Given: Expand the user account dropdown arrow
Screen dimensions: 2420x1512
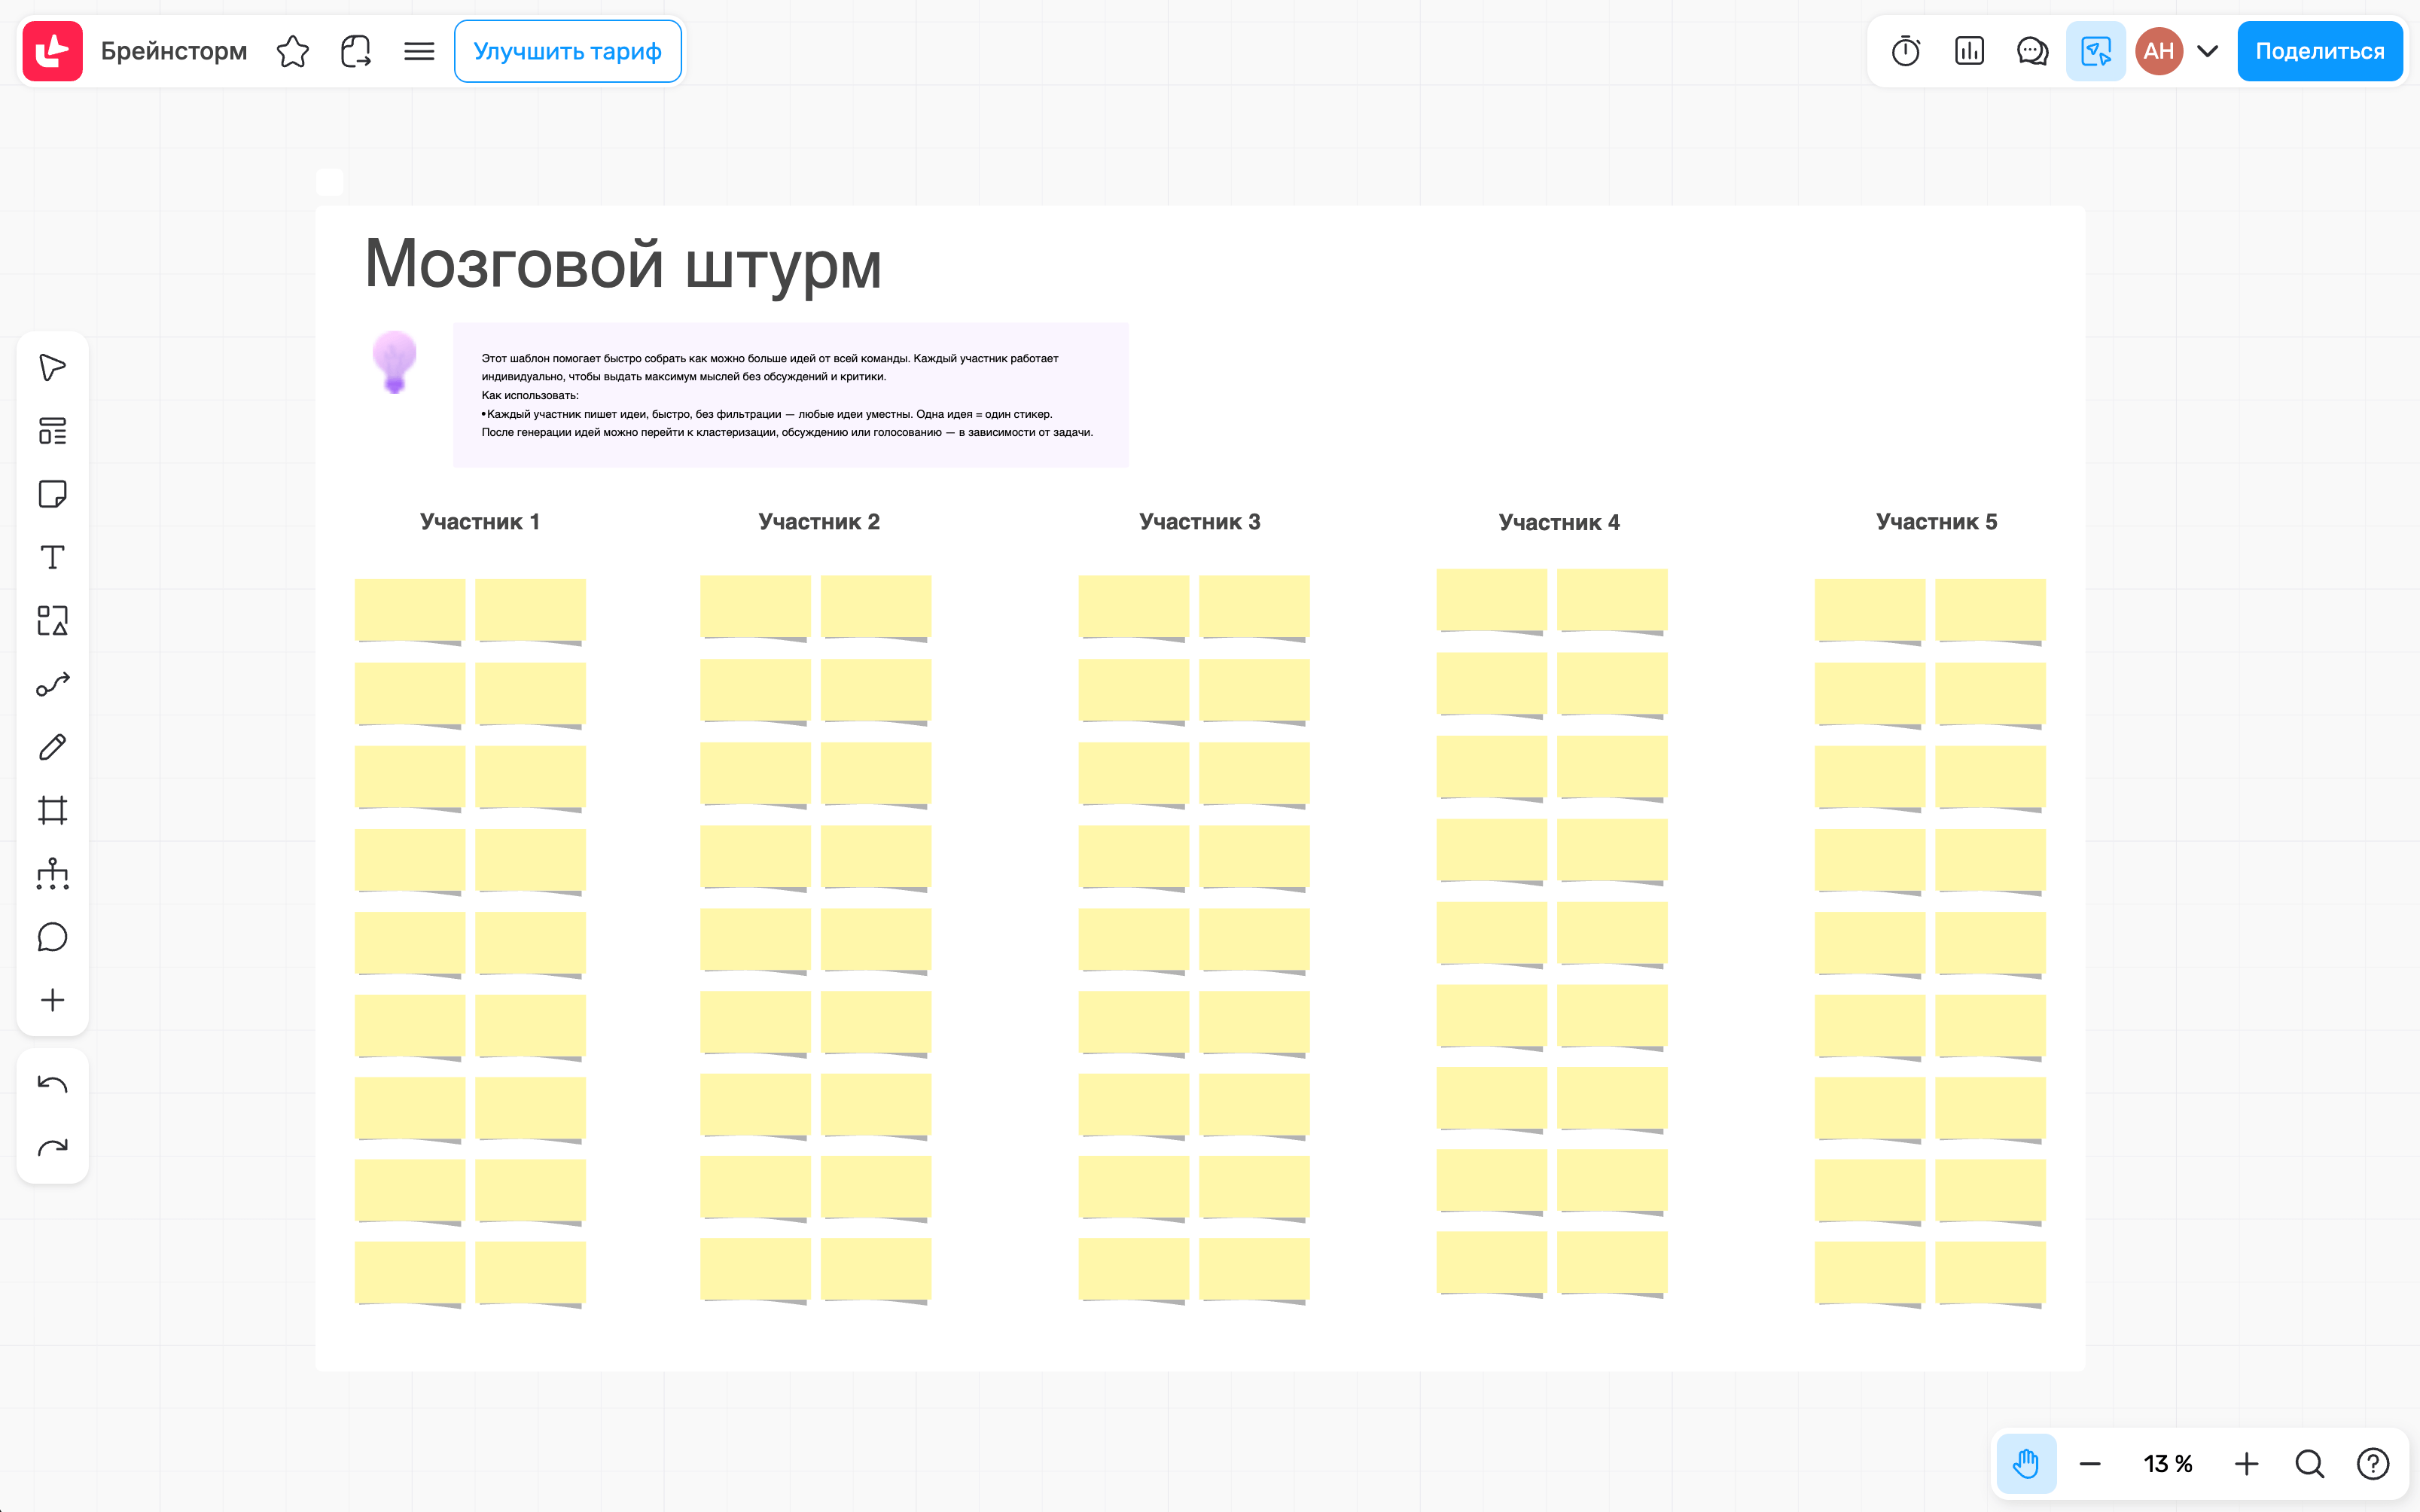Looking at the screenshot, I should [2207, 51].
